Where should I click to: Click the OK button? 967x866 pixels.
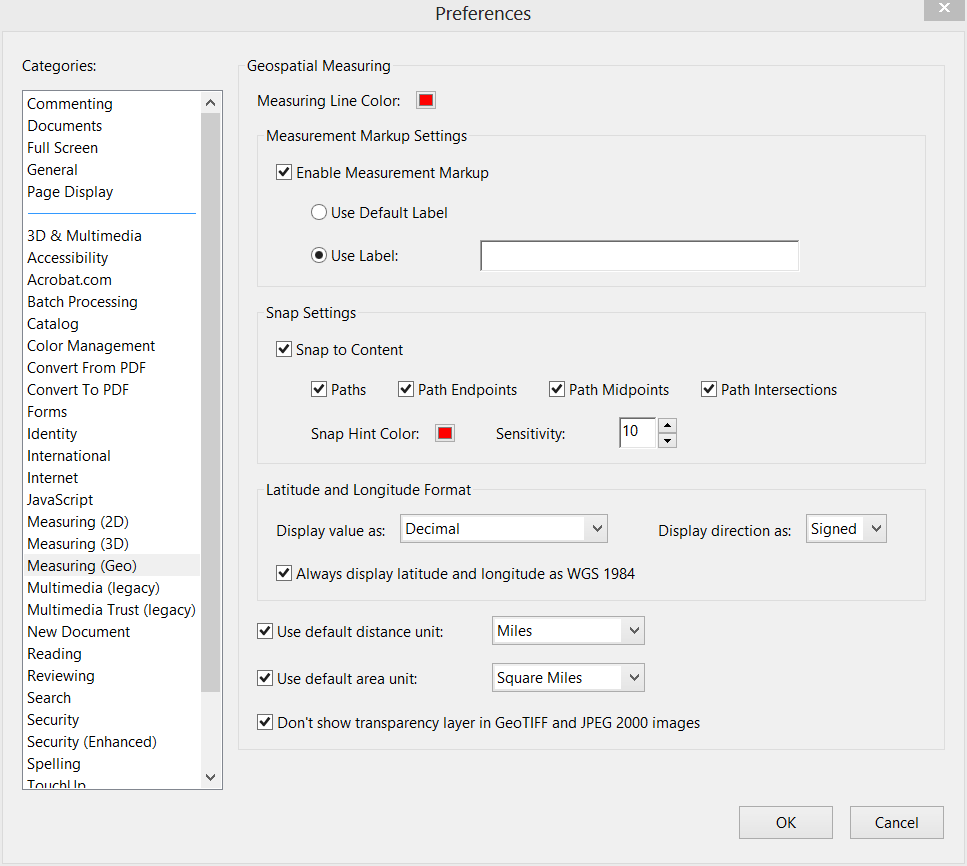[786, 822]
